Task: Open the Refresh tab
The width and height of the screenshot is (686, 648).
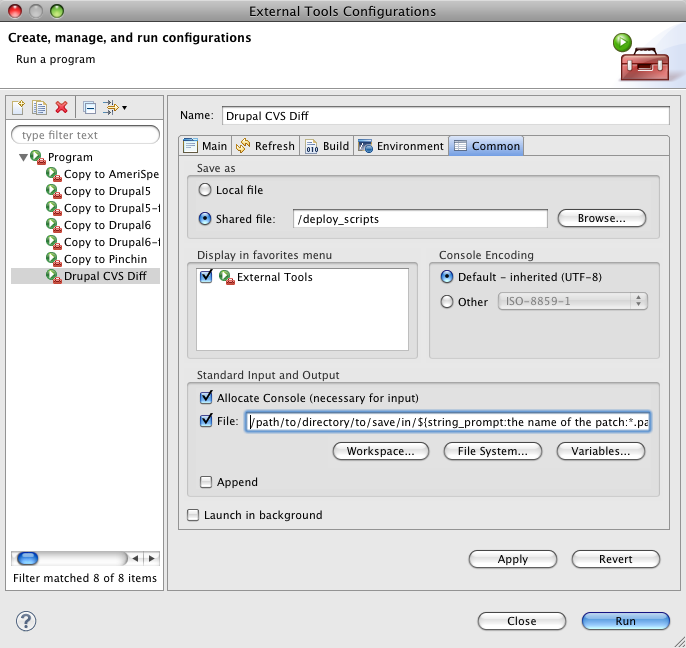Action: click(x=265, y=146)
